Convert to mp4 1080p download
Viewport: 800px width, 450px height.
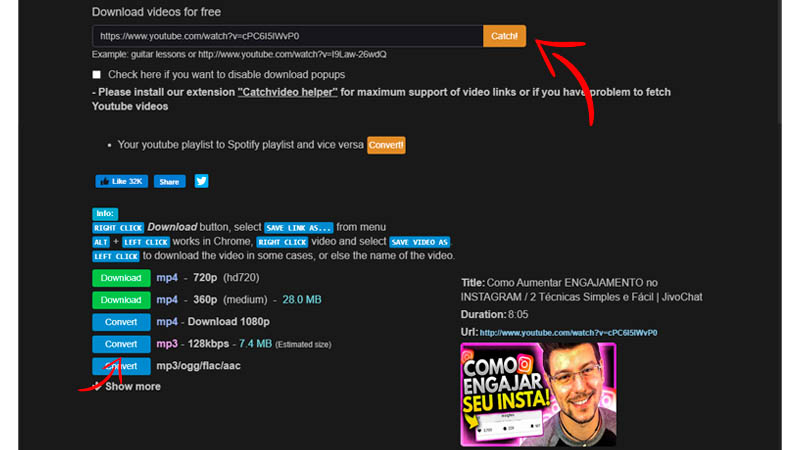pyautogui.click(x=121, y=322)
